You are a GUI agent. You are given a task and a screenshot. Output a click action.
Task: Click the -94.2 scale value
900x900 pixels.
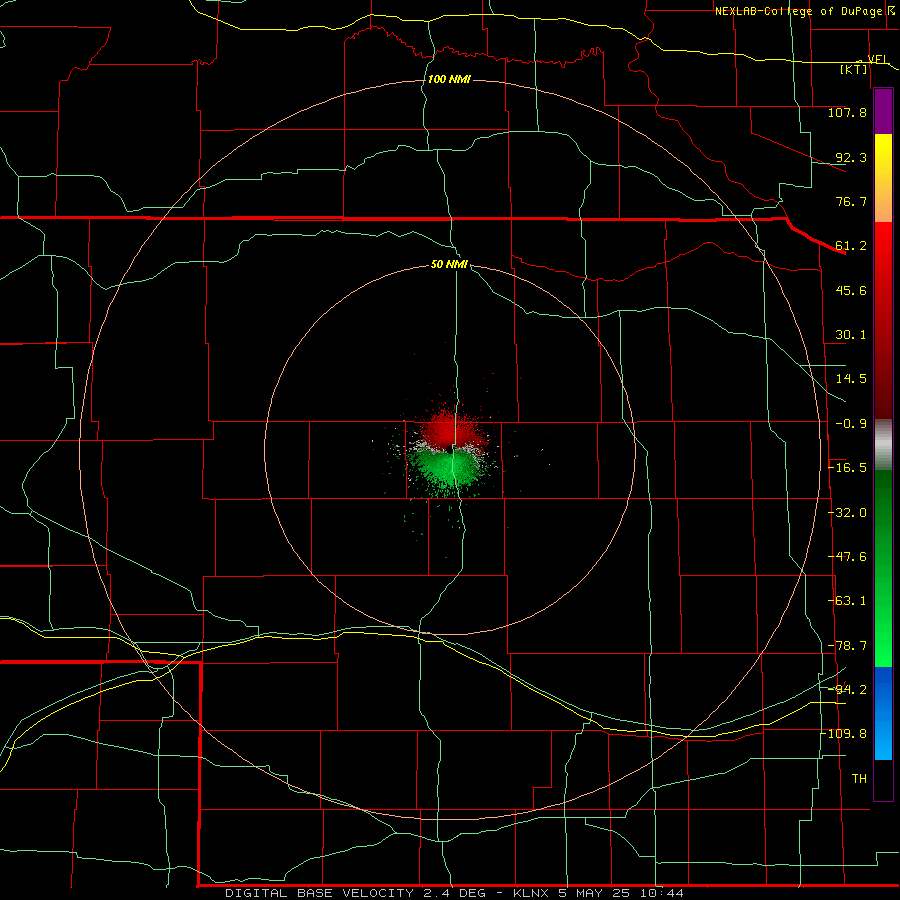coord(847,689)
